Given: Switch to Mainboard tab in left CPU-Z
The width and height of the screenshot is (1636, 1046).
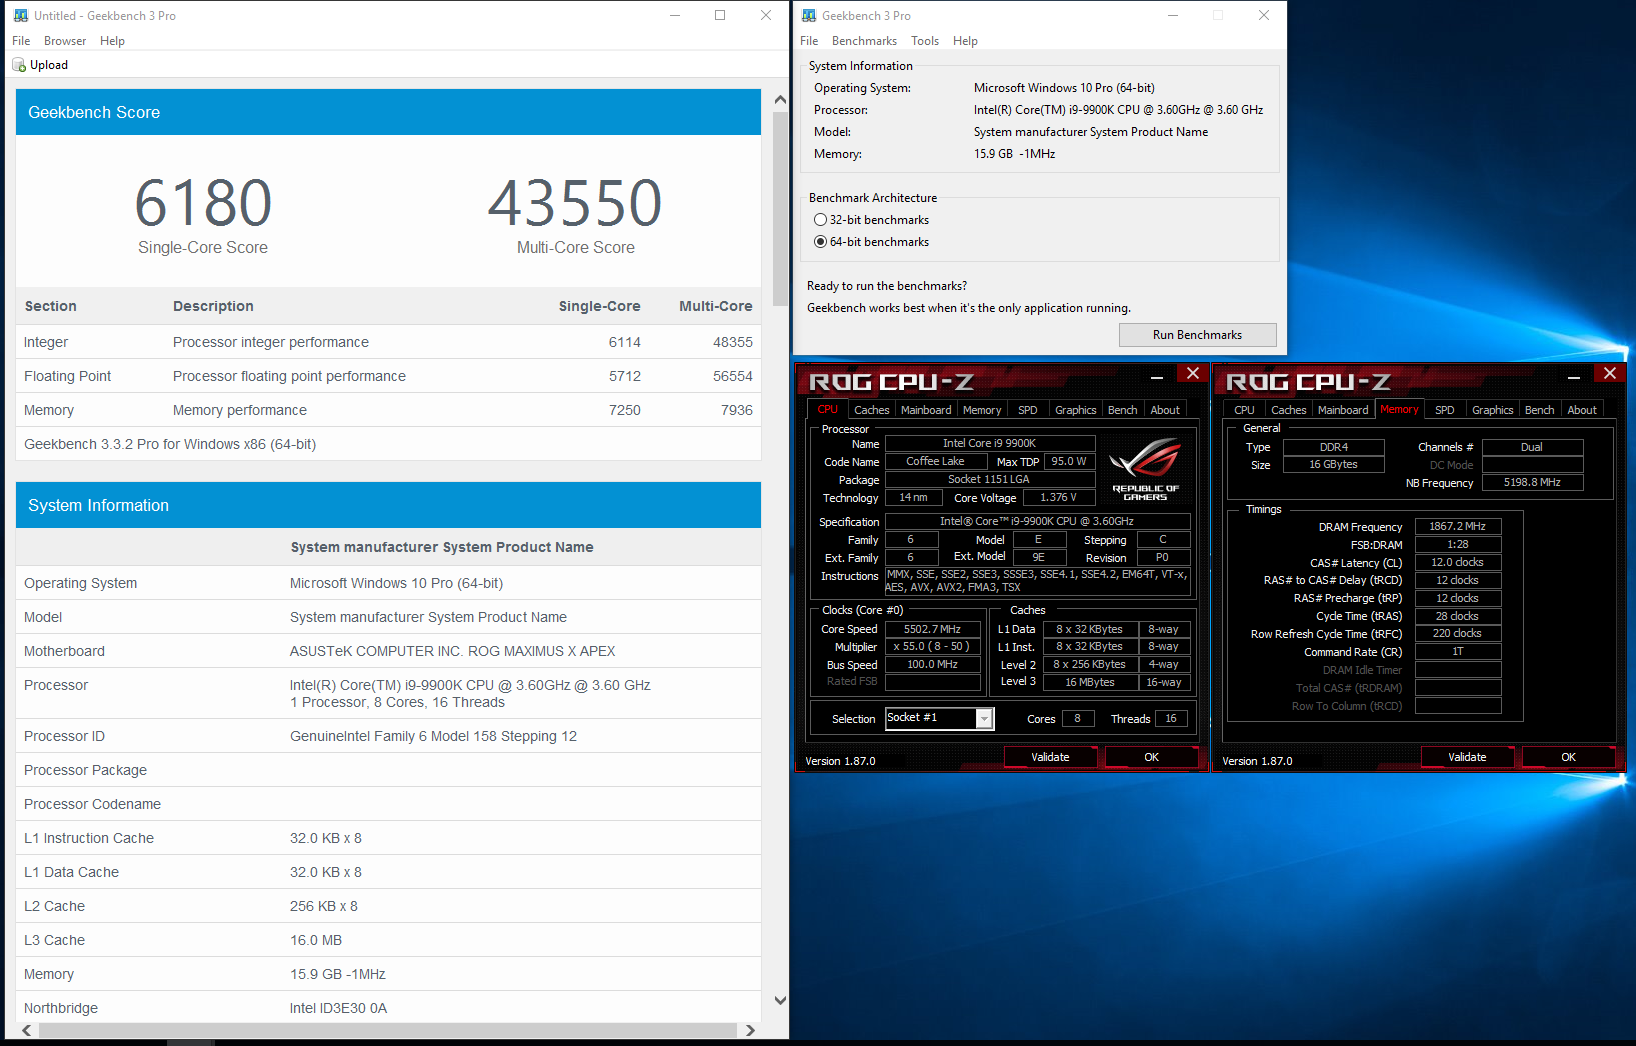Looking at the screenshot, I should 926,410.
